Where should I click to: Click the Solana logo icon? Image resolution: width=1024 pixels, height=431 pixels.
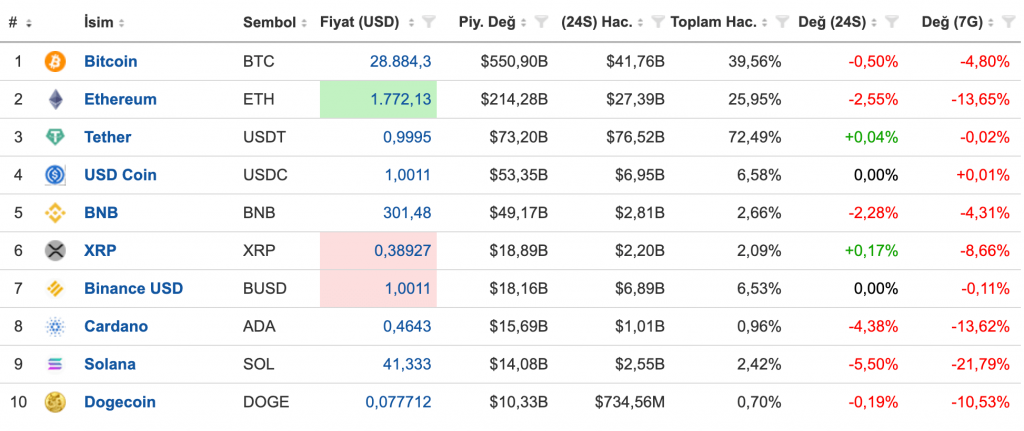point(56,364)
